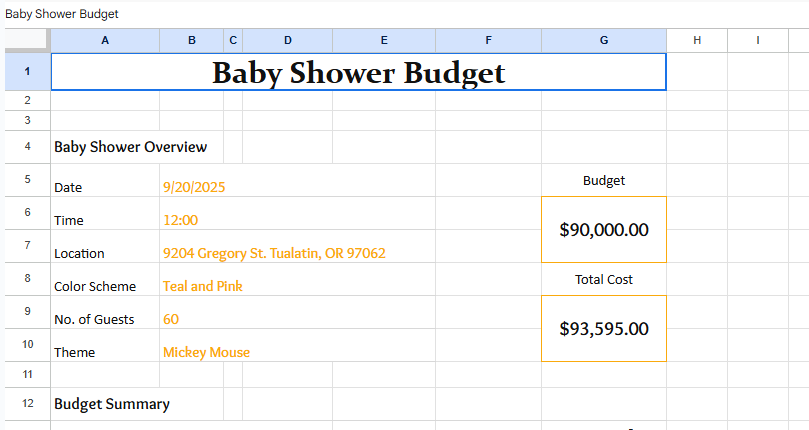The width and height of the screenshot is (809, 430).
Task: Click the Total Cost label cell
Action: point(603,279)
